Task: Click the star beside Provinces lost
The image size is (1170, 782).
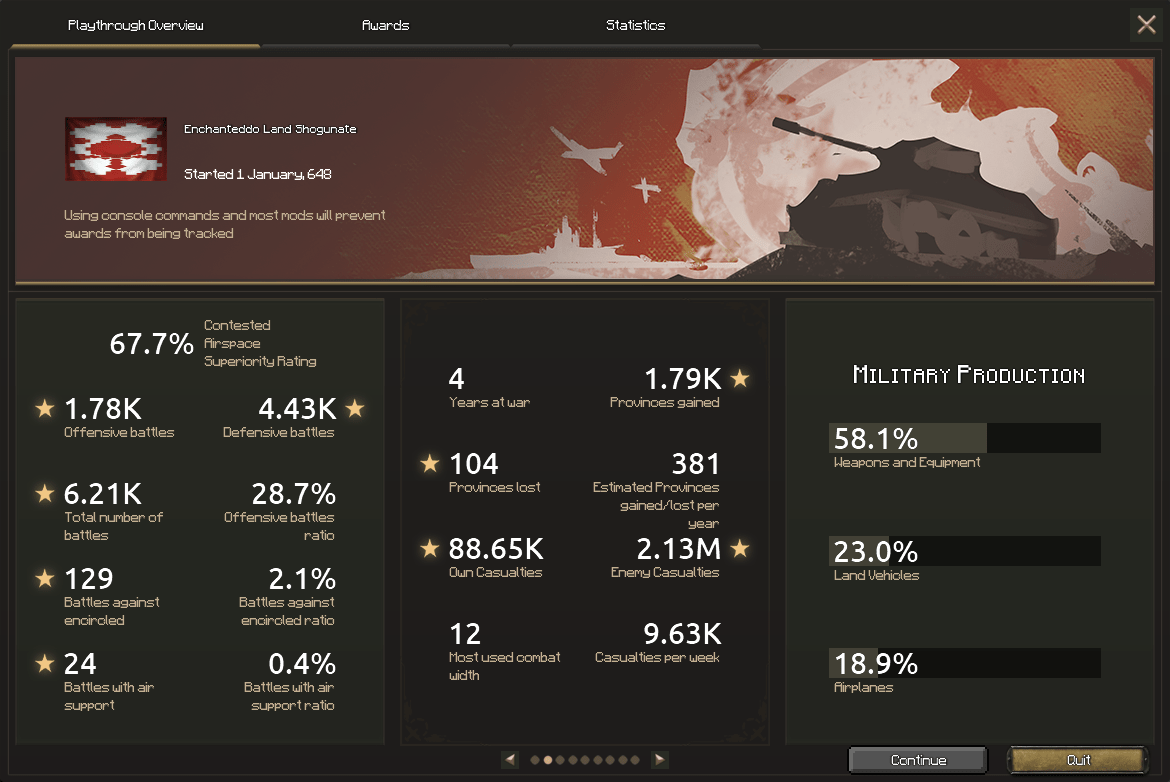Action: click(x=430, y=463)
